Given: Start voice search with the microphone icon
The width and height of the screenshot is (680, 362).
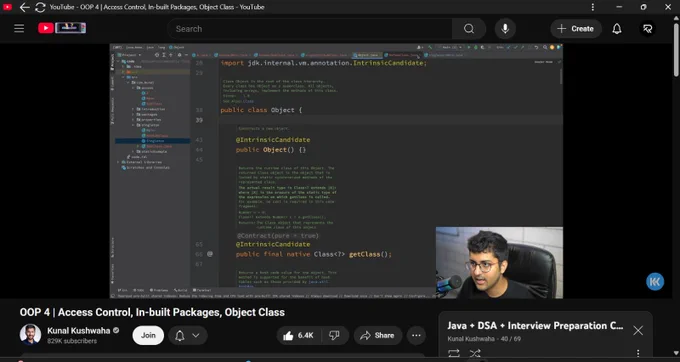Looking at the screenshot, I should click(x=505, y=29).
